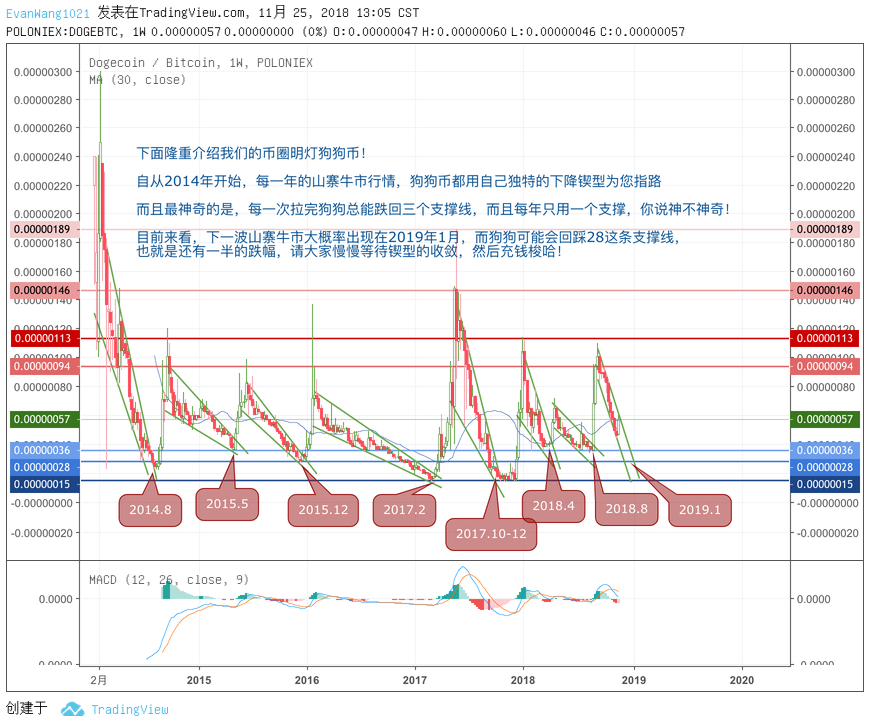Click the red 0.00000113 tag on left axis

click(x=45, y=338)
